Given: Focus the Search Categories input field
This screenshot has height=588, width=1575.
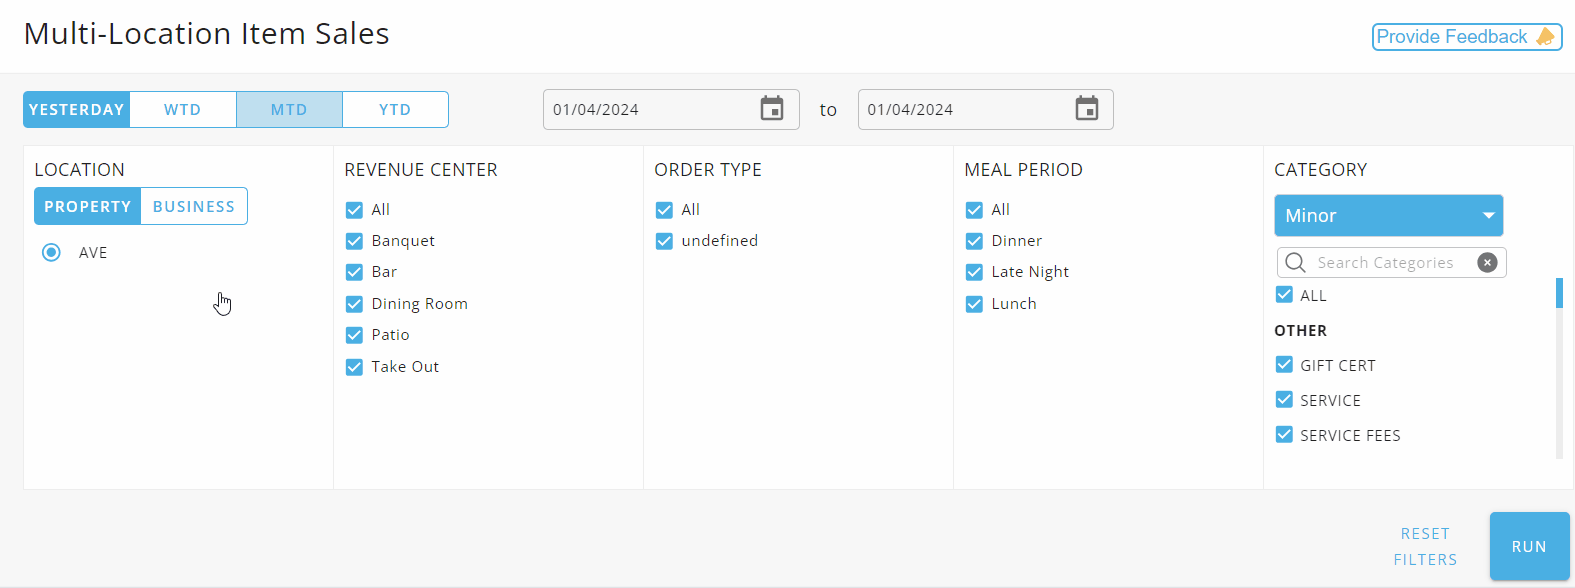Looking at the screenshot, I should (x=1391, y=262).
